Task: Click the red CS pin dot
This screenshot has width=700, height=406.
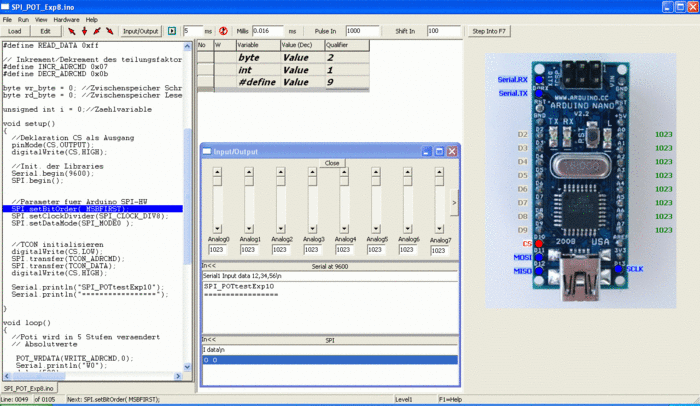Action: coord(539,243)
